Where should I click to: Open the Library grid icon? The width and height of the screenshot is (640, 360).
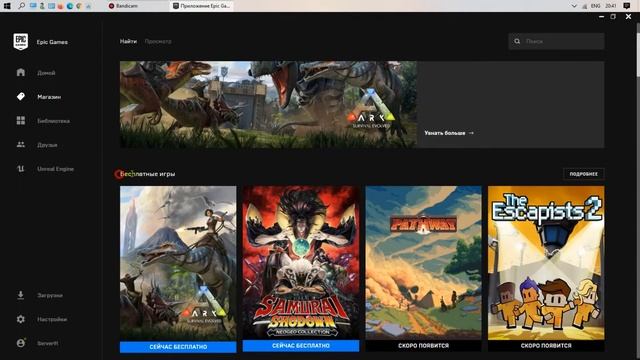[21, 120]
